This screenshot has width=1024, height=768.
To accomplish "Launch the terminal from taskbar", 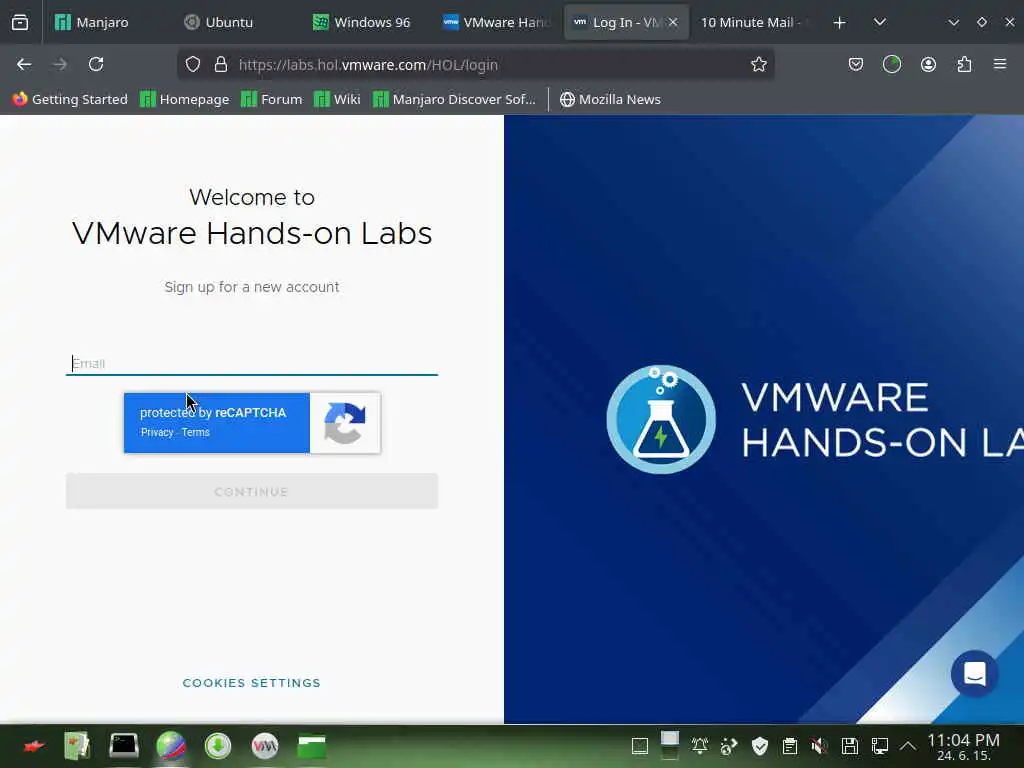I will [123, 746].
